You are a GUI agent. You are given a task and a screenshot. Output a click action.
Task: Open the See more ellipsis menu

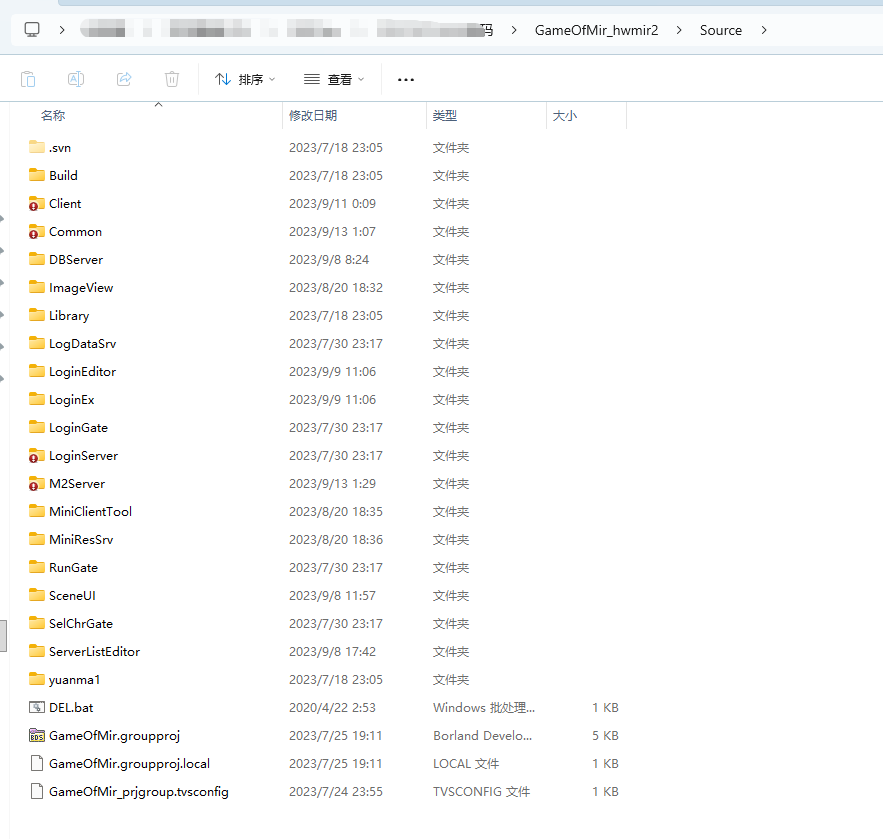405,79
